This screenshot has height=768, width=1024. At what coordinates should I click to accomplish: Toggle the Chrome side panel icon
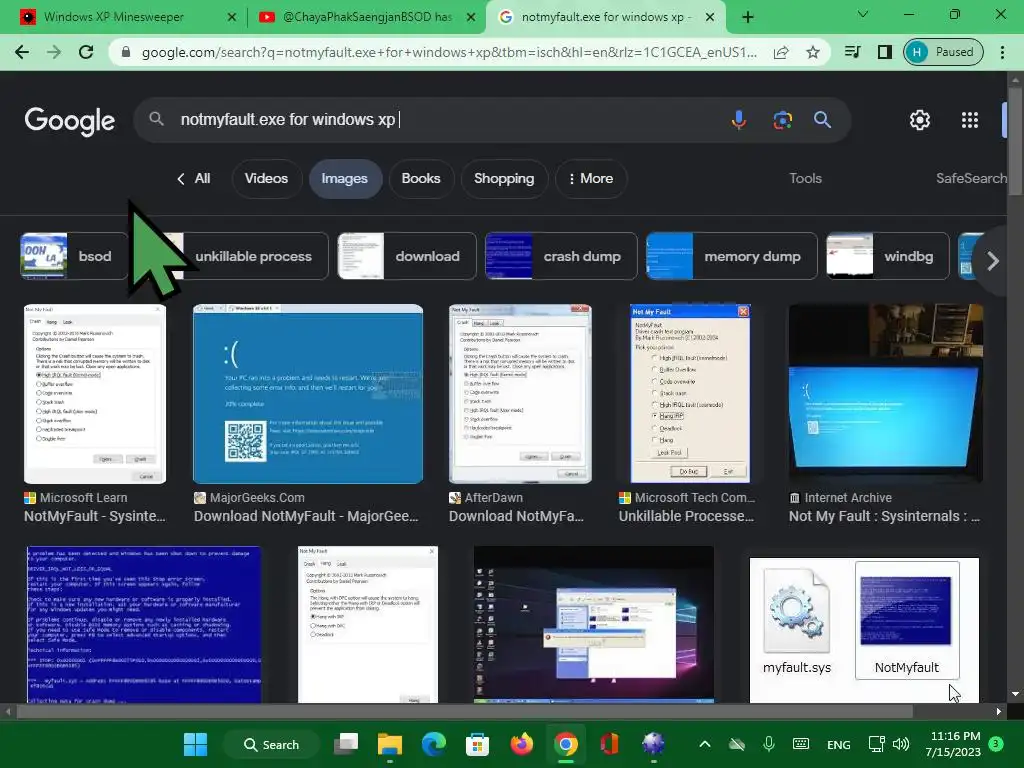point(884,52)
